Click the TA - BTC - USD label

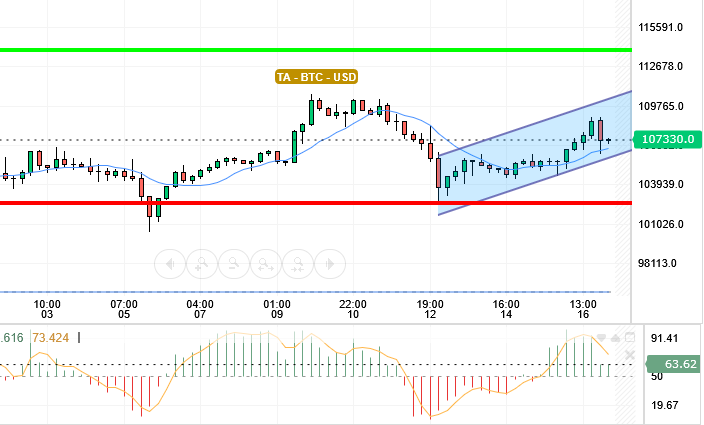317,77
